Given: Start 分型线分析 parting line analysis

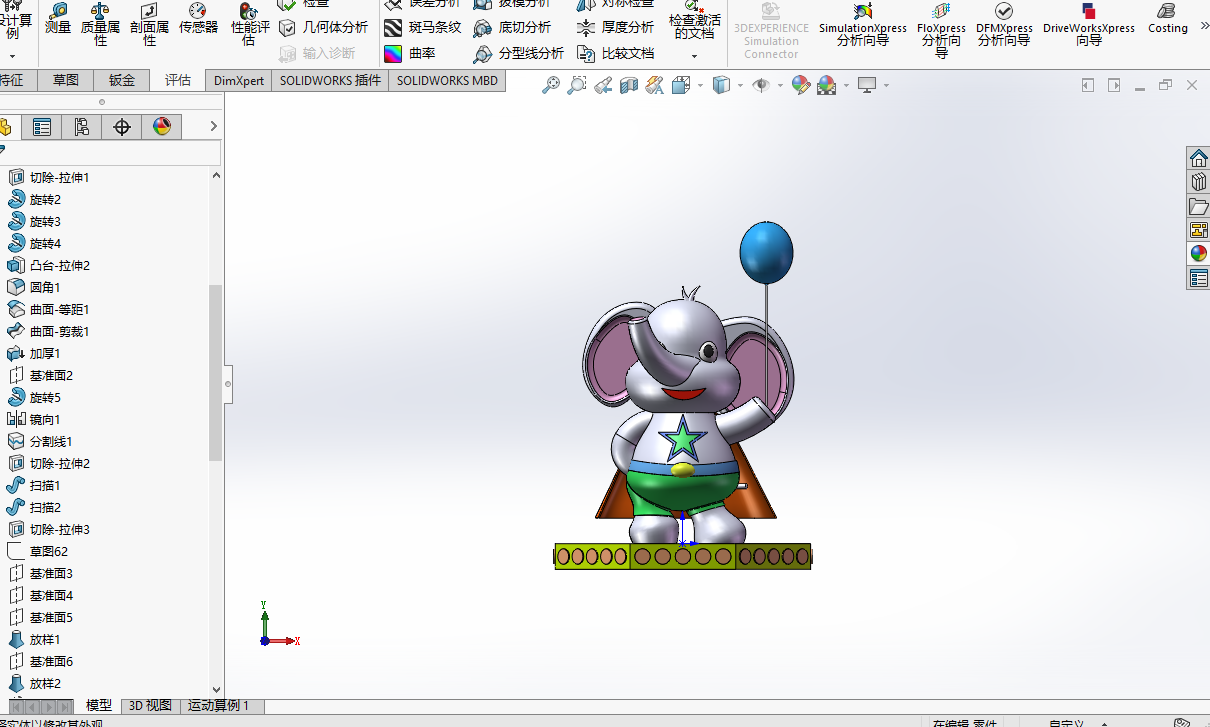Looking at the screenshot, I should (x=518, y=53).
